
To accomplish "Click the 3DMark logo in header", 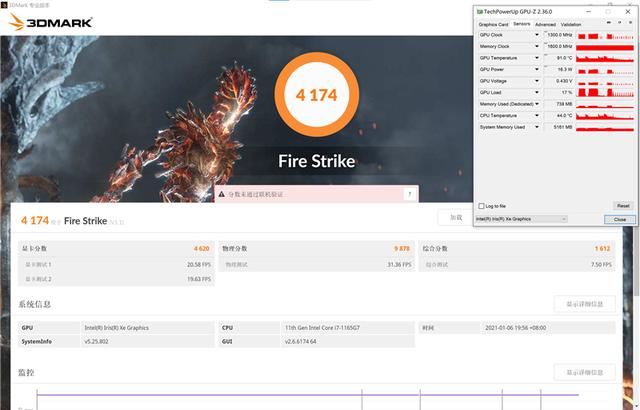I will pyautogui.click(x=51, y=22).
